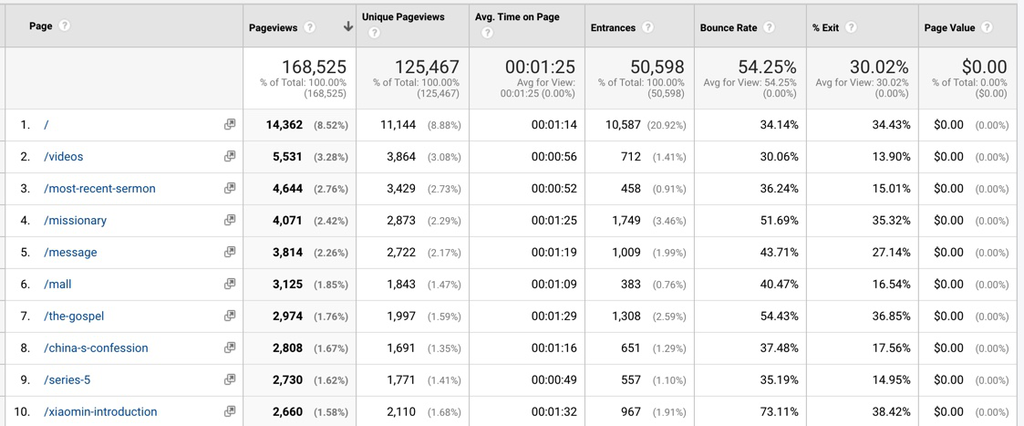Click the /series-5 page link

(69, 380)
